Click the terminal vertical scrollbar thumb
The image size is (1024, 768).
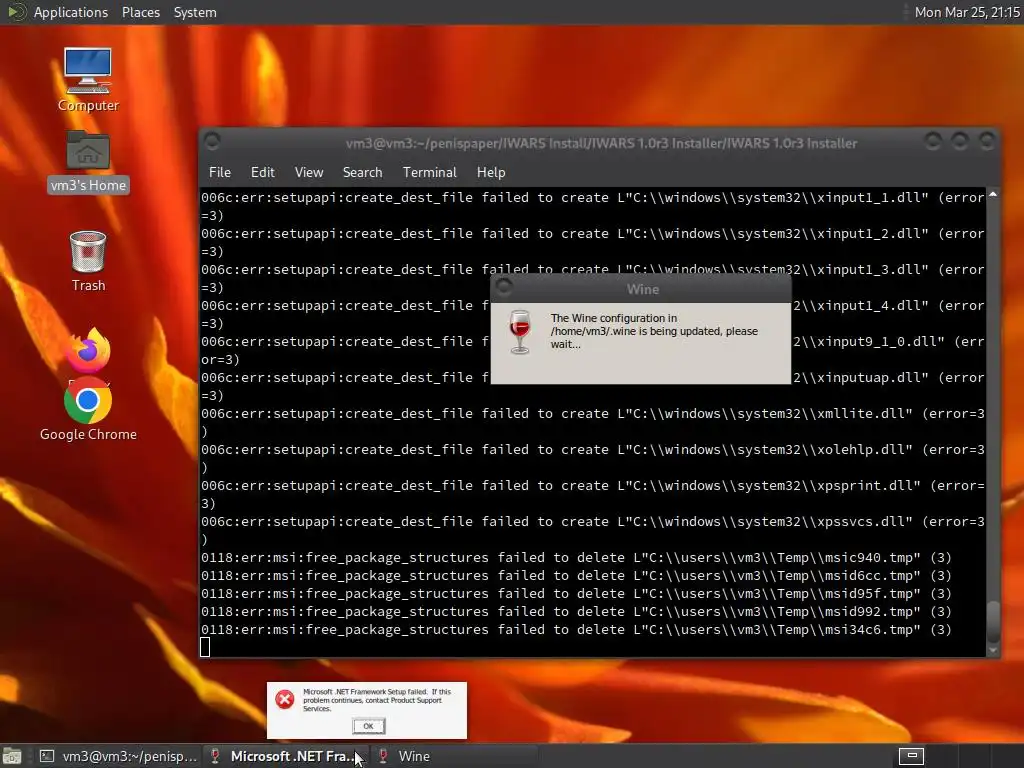tap(993, 622)
